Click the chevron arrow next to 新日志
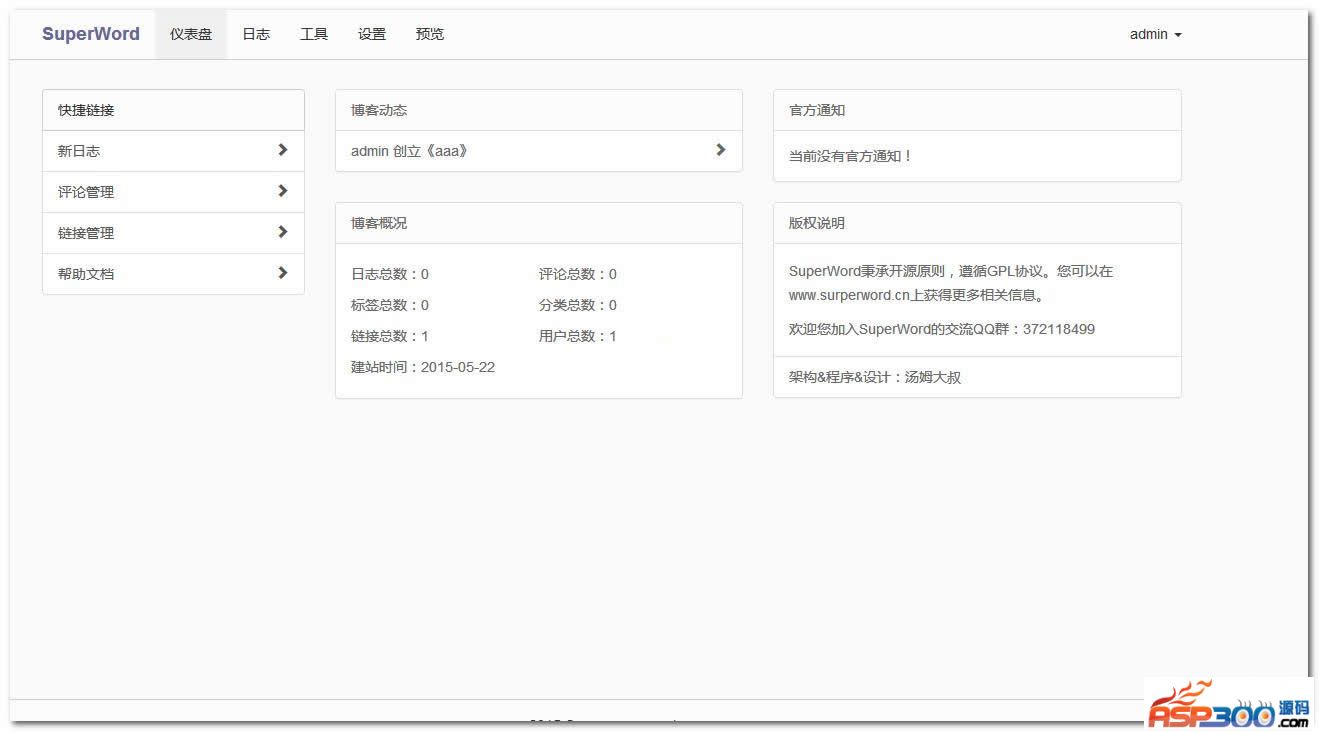 pos(283,150)
